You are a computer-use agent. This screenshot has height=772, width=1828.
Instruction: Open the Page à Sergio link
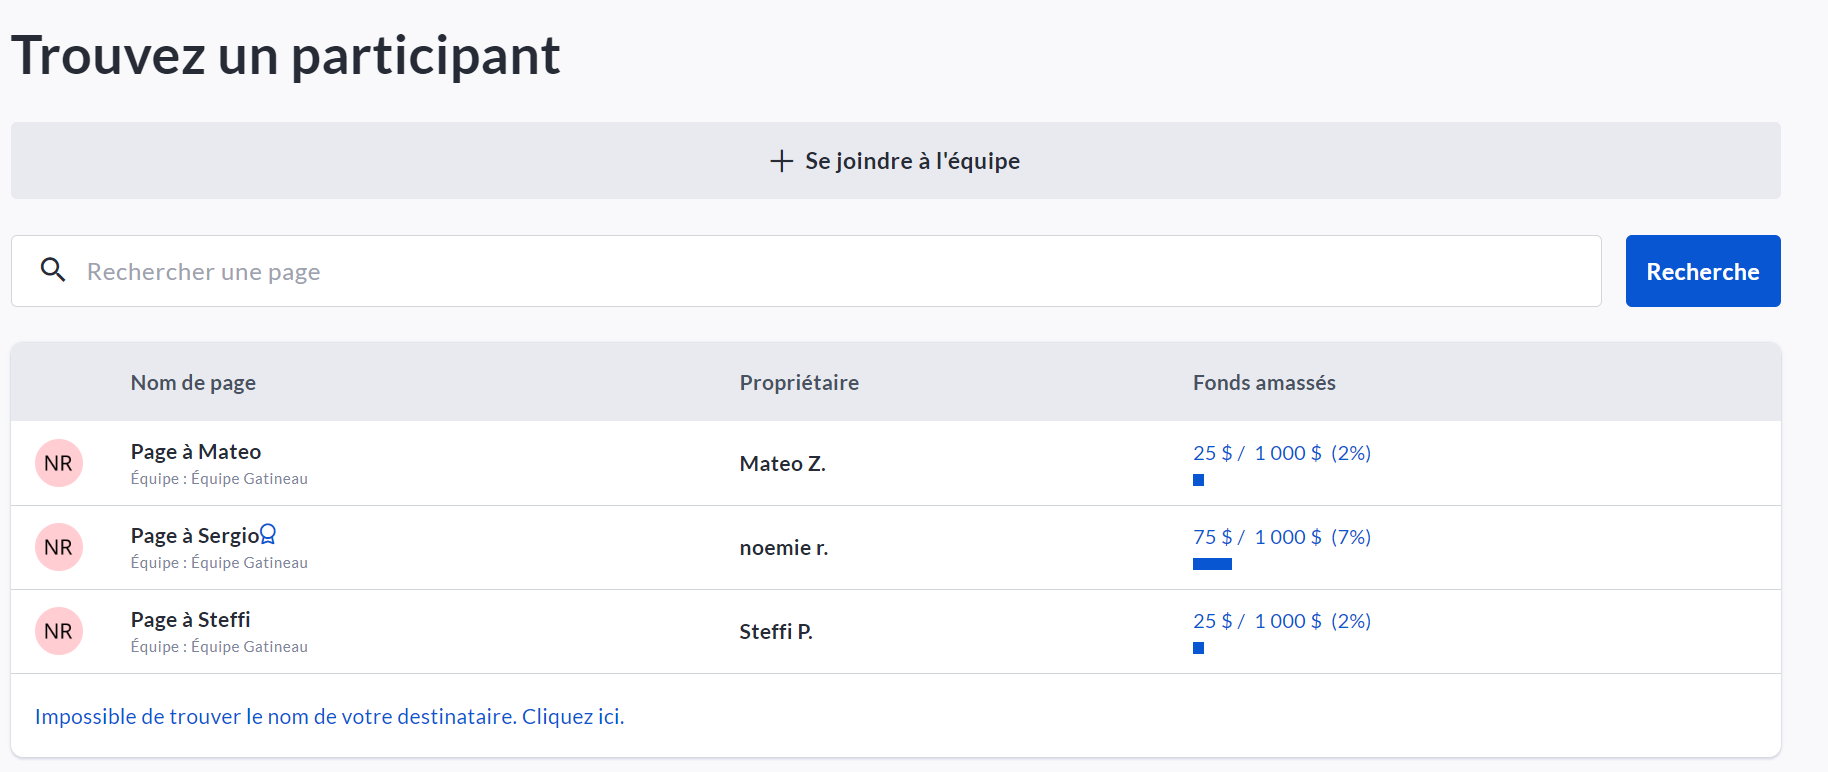click(x=195, y=536)
